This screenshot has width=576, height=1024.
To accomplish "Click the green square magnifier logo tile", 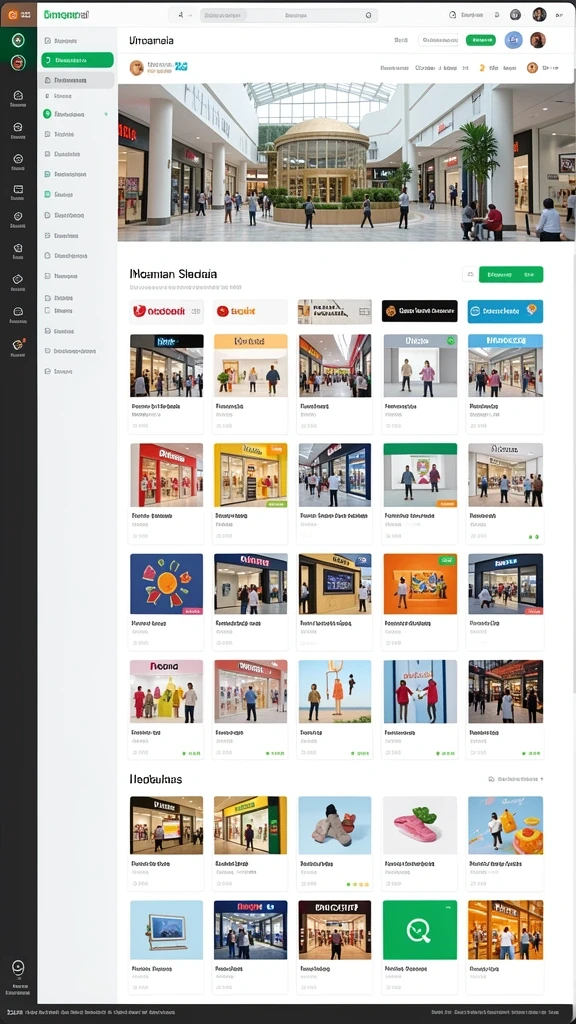I will pos(420,930).
